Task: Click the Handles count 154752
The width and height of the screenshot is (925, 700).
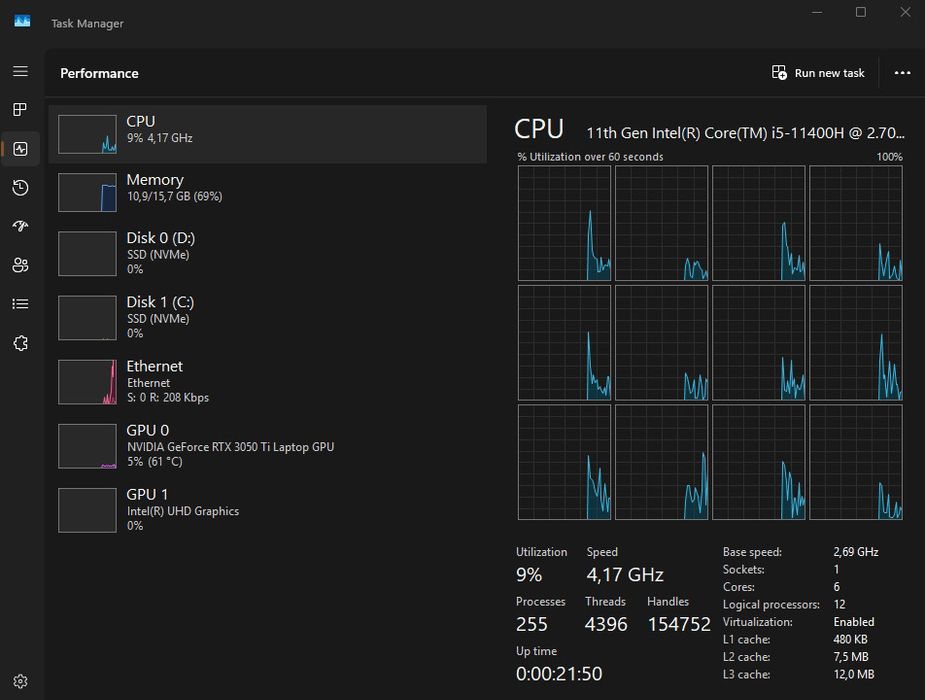Action: (x=679, y=624)
